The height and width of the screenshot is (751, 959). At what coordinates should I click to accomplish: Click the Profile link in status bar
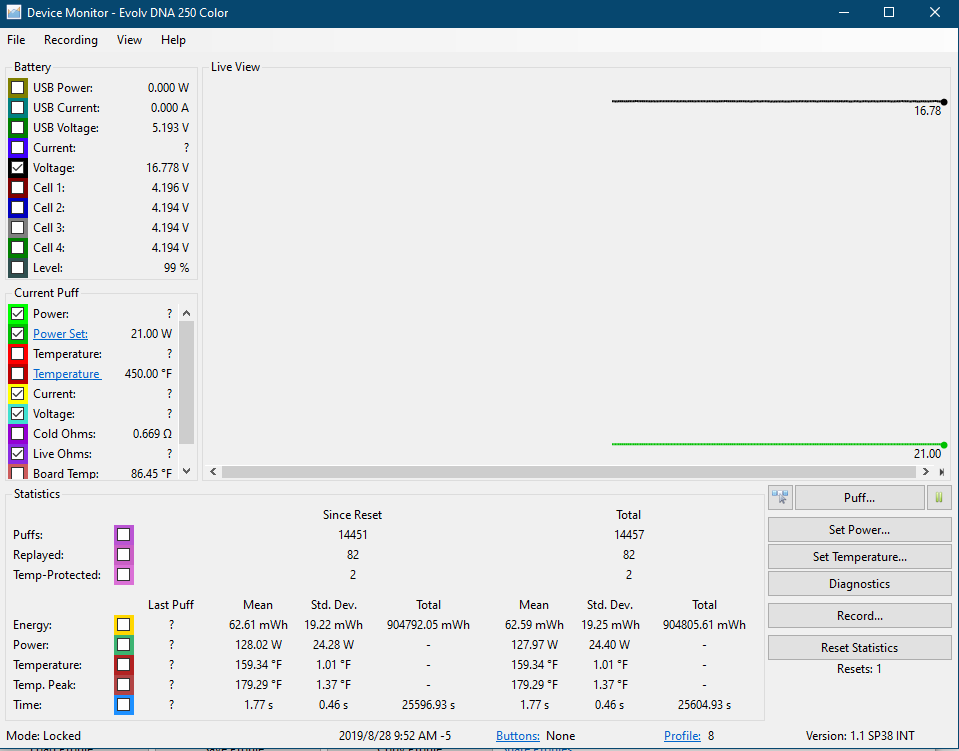pos(682,736)
